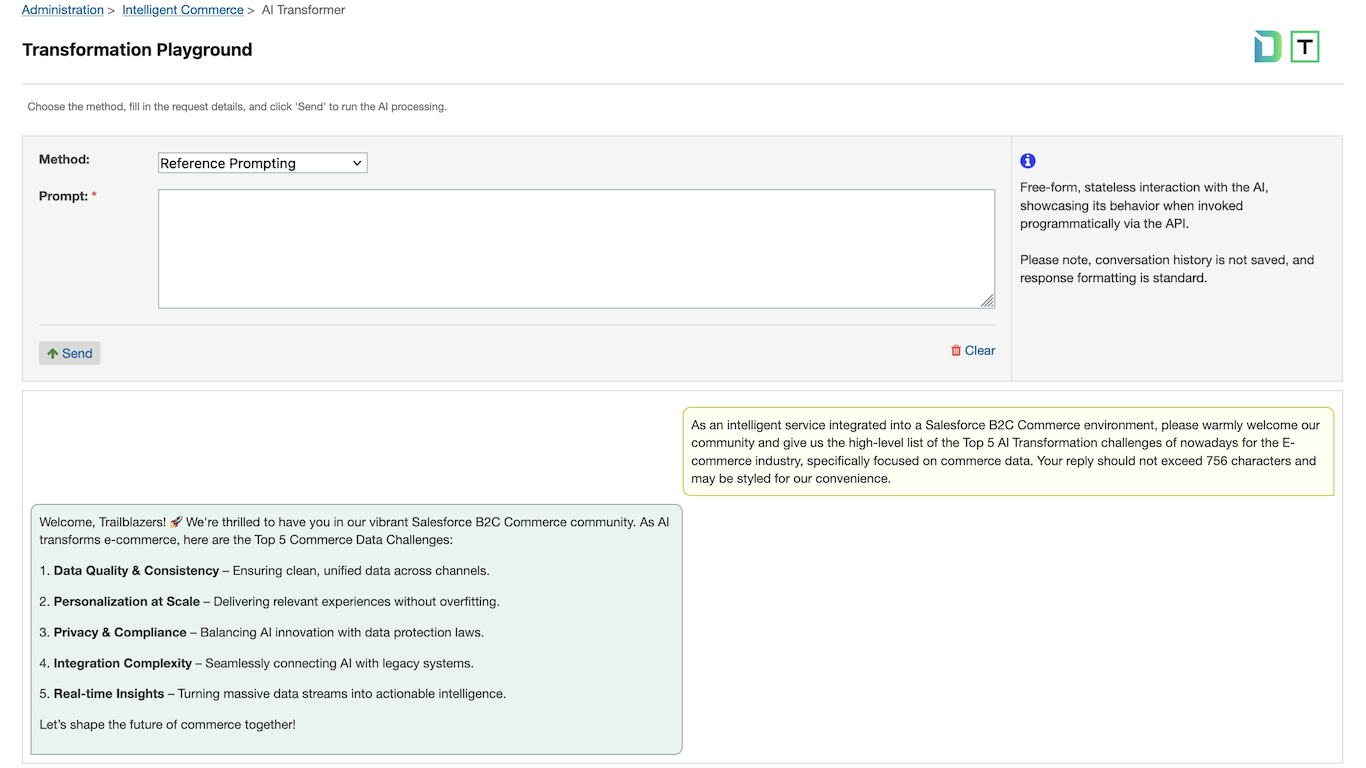Click the "AI Transformer" breadcrumb text
The height and width of the screenshot is (768, 1366).
pos(303,10)
